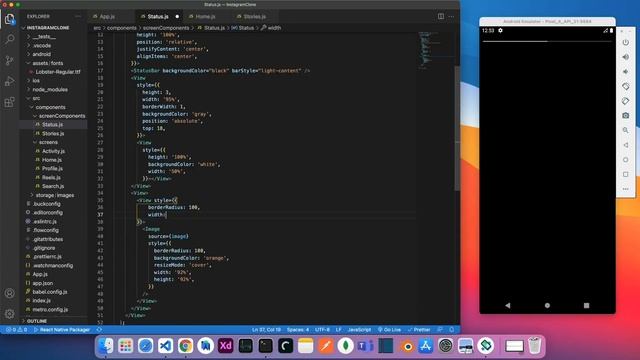Open Activity.js in the file tree
The height and width of the screenshot is (360, 640).
(53, 151)
